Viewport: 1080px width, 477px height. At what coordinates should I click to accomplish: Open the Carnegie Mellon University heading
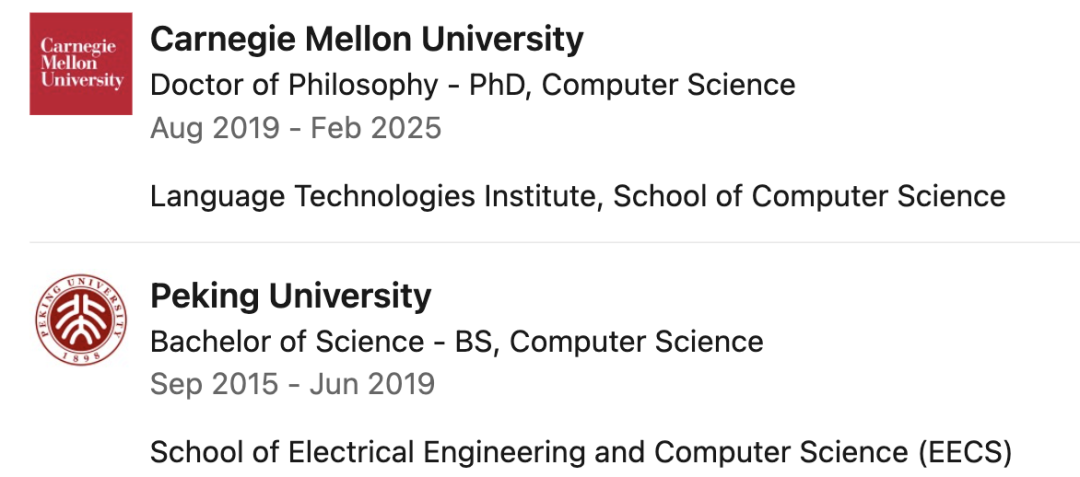pos(366,40)
